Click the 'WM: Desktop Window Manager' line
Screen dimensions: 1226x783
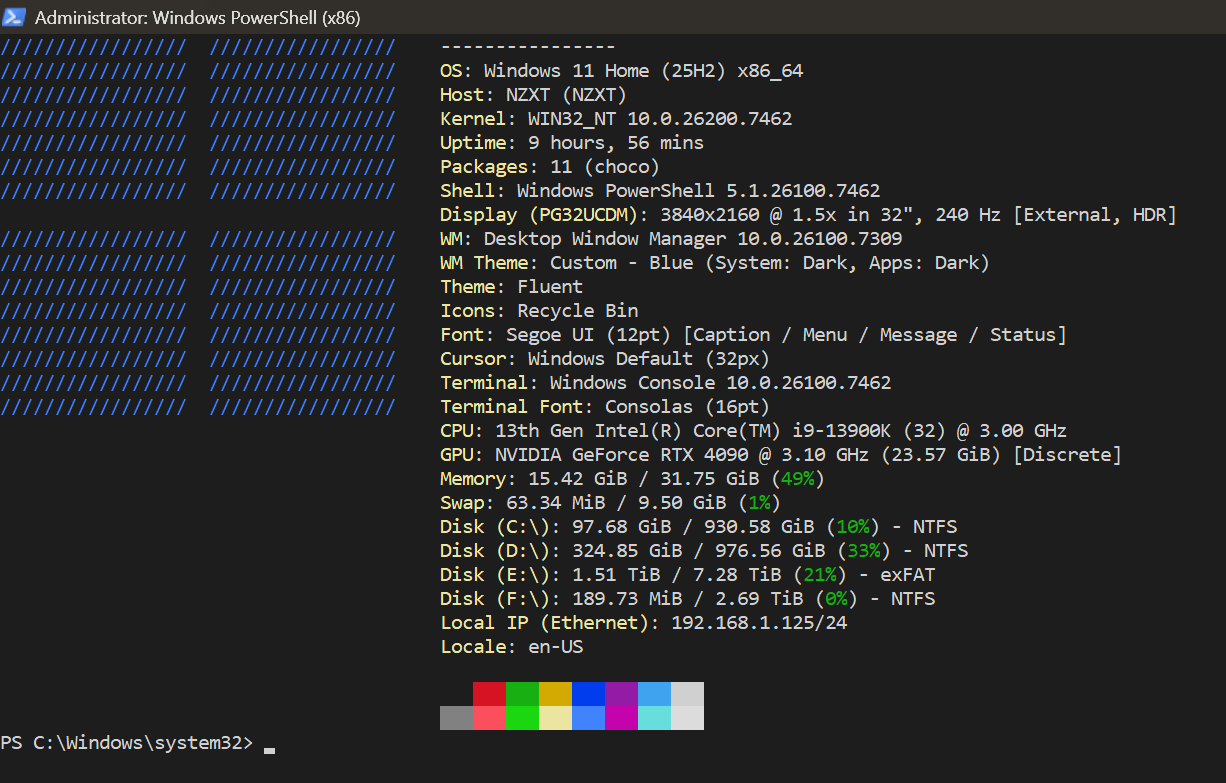pyautogui.click(x=671, y=239)
